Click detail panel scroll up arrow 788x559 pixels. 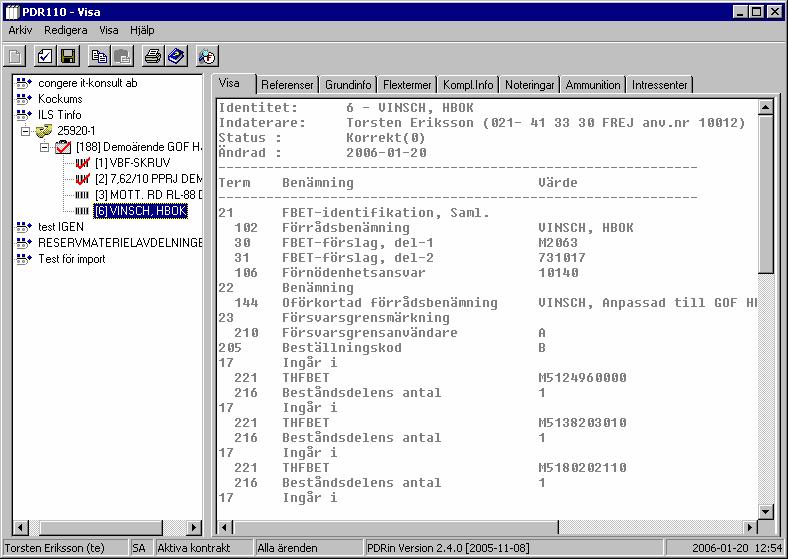click(765, 107)
